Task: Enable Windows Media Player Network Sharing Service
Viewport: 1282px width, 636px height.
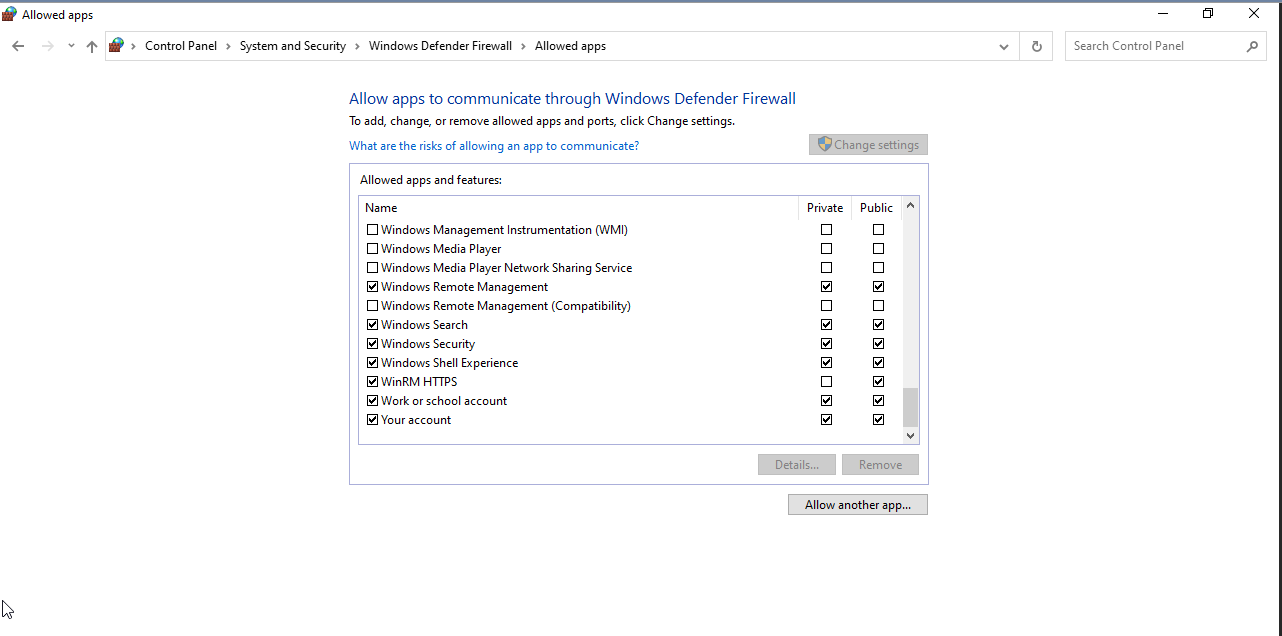Action: click(373, 268)
